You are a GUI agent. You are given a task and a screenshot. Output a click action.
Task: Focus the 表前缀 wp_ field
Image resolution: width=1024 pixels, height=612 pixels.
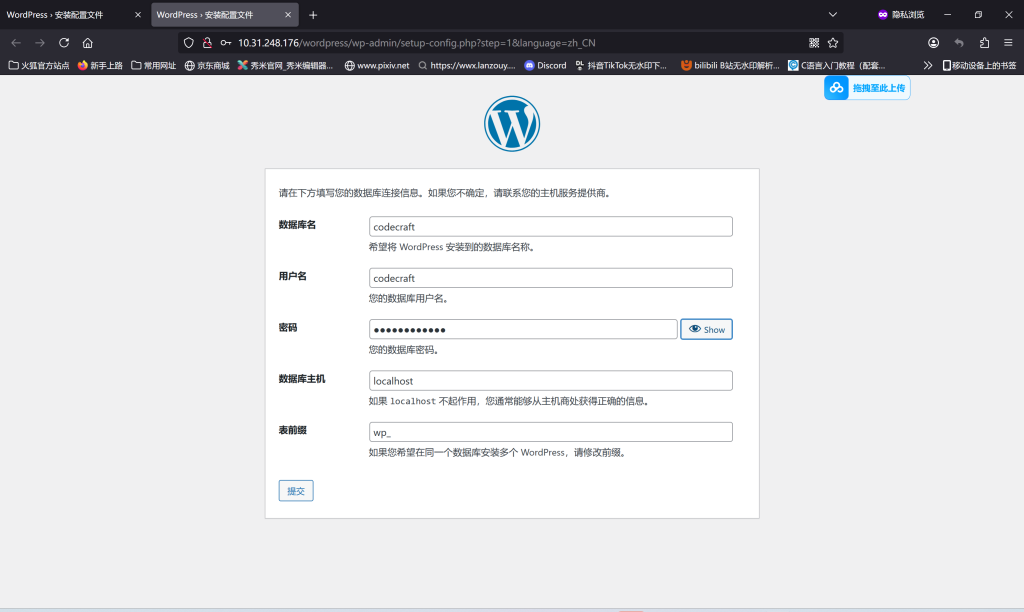551,432
